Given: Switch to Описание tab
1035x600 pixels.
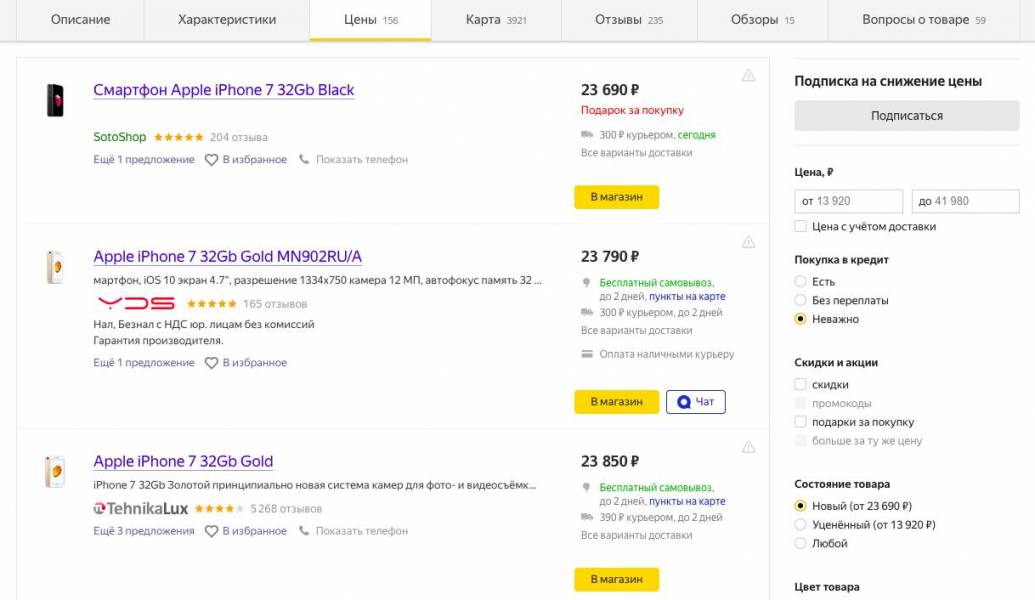Looking at the screenshot, I should click(81, 20).
